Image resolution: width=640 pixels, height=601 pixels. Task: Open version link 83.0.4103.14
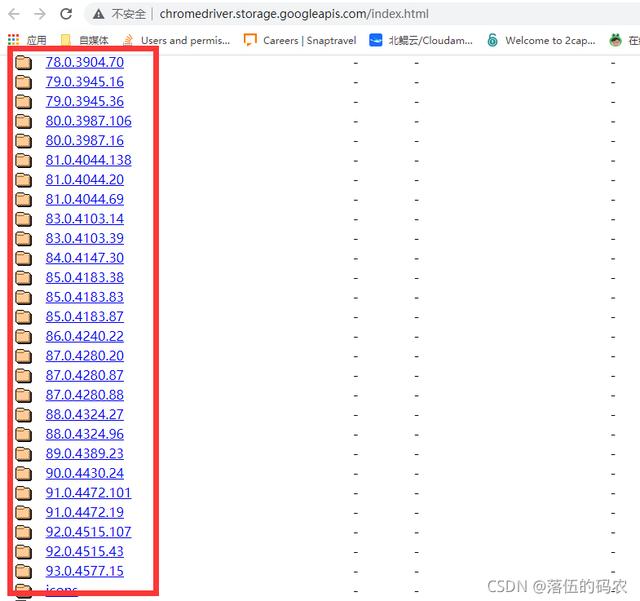[84, 219]
